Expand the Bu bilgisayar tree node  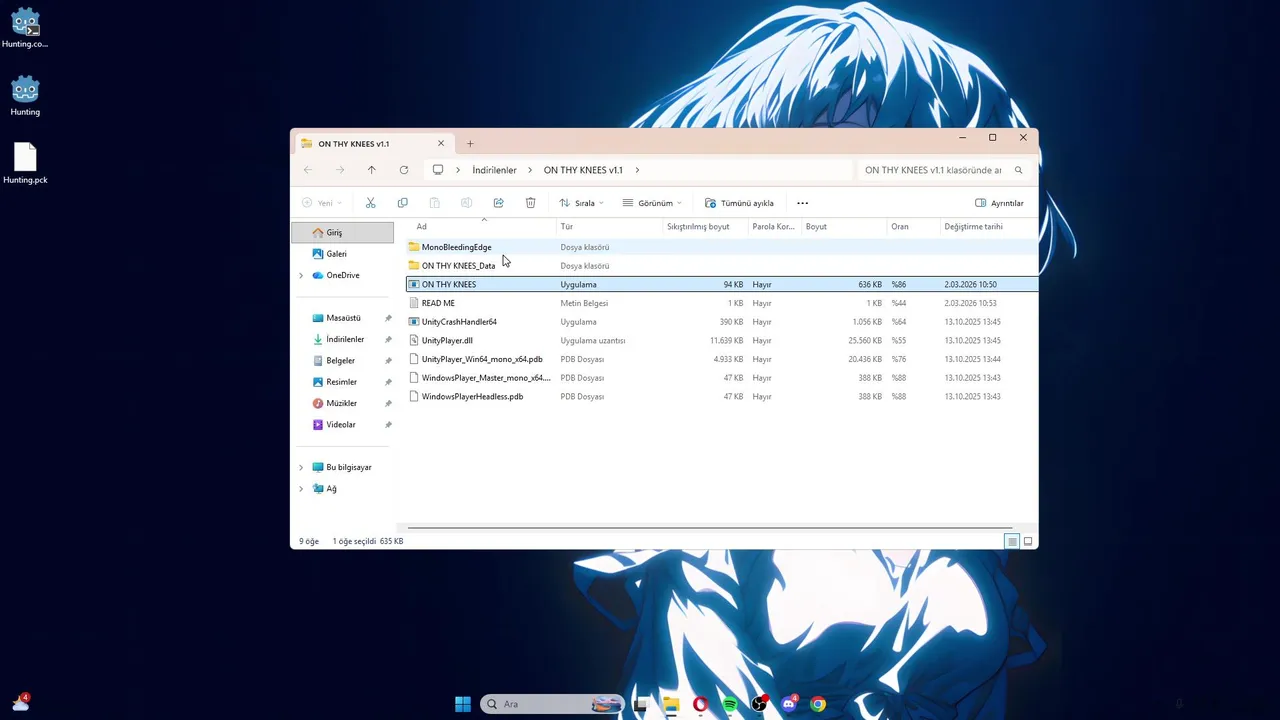[301, 467]
